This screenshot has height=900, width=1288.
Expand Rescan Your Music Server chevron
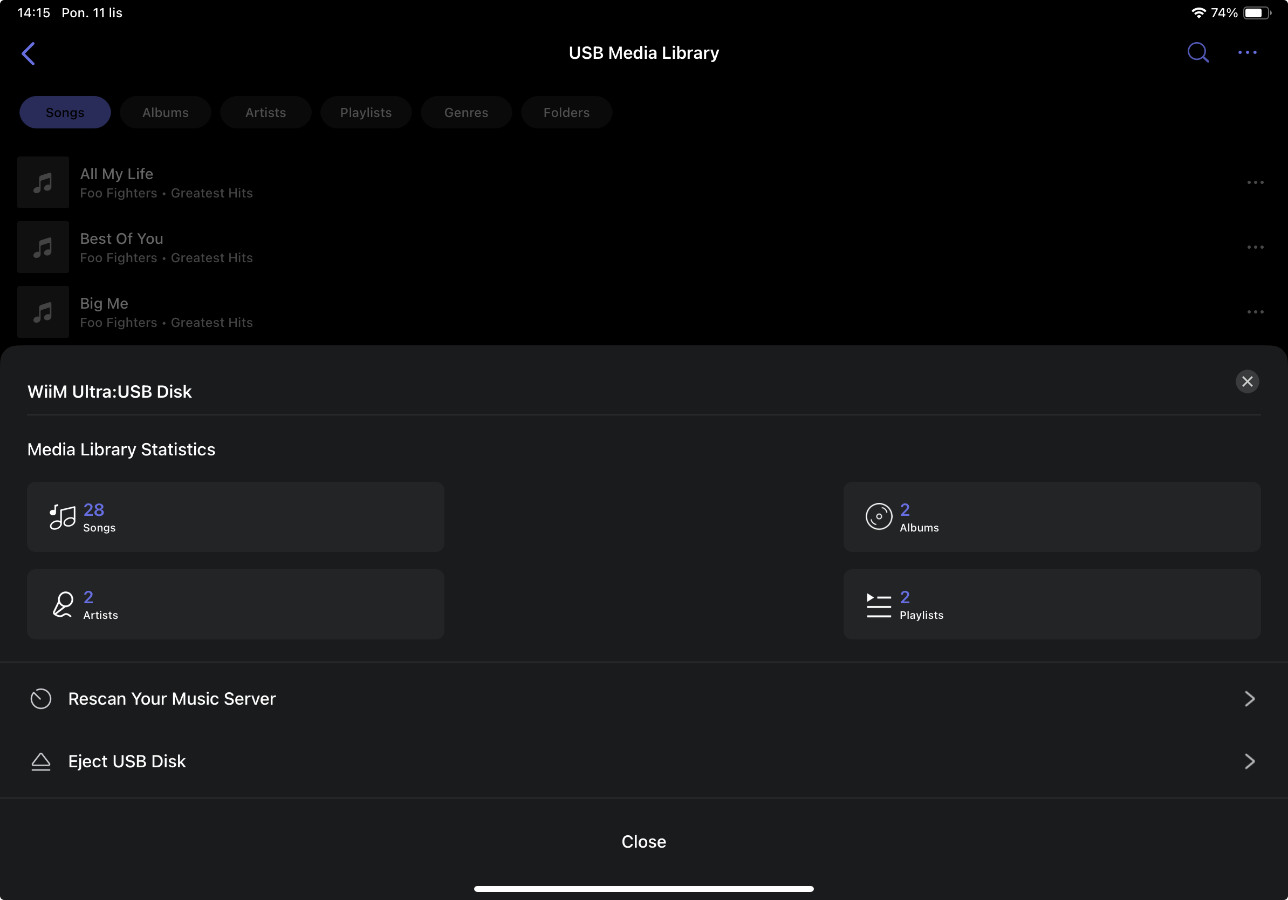(x=1249, y=699)
